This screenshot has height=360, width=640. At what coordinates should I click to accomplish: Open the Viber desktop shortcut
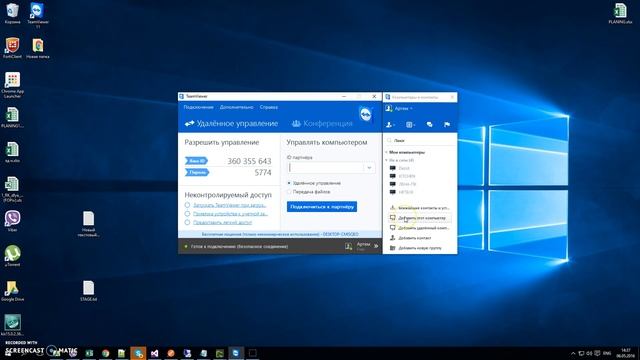coord(12,221)
